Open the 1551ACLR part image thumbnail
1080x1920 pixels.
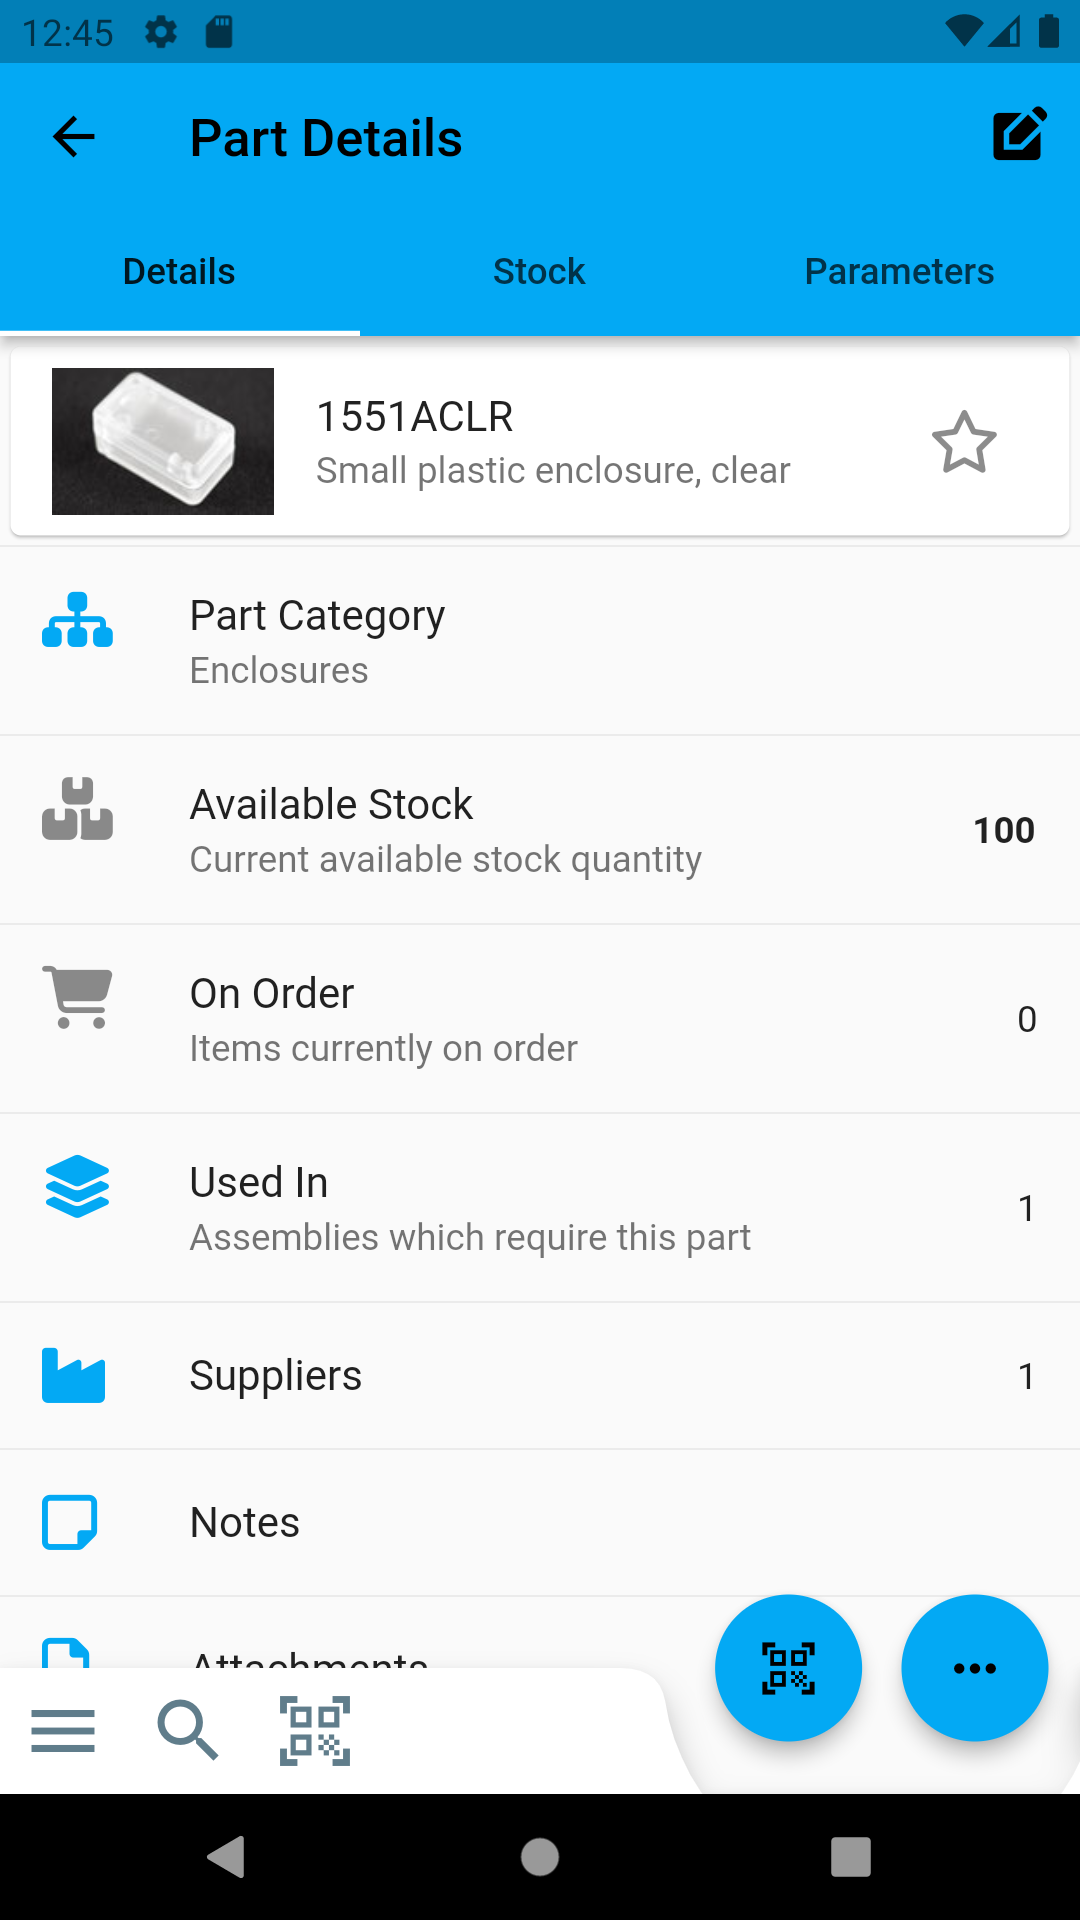point(163,441)
